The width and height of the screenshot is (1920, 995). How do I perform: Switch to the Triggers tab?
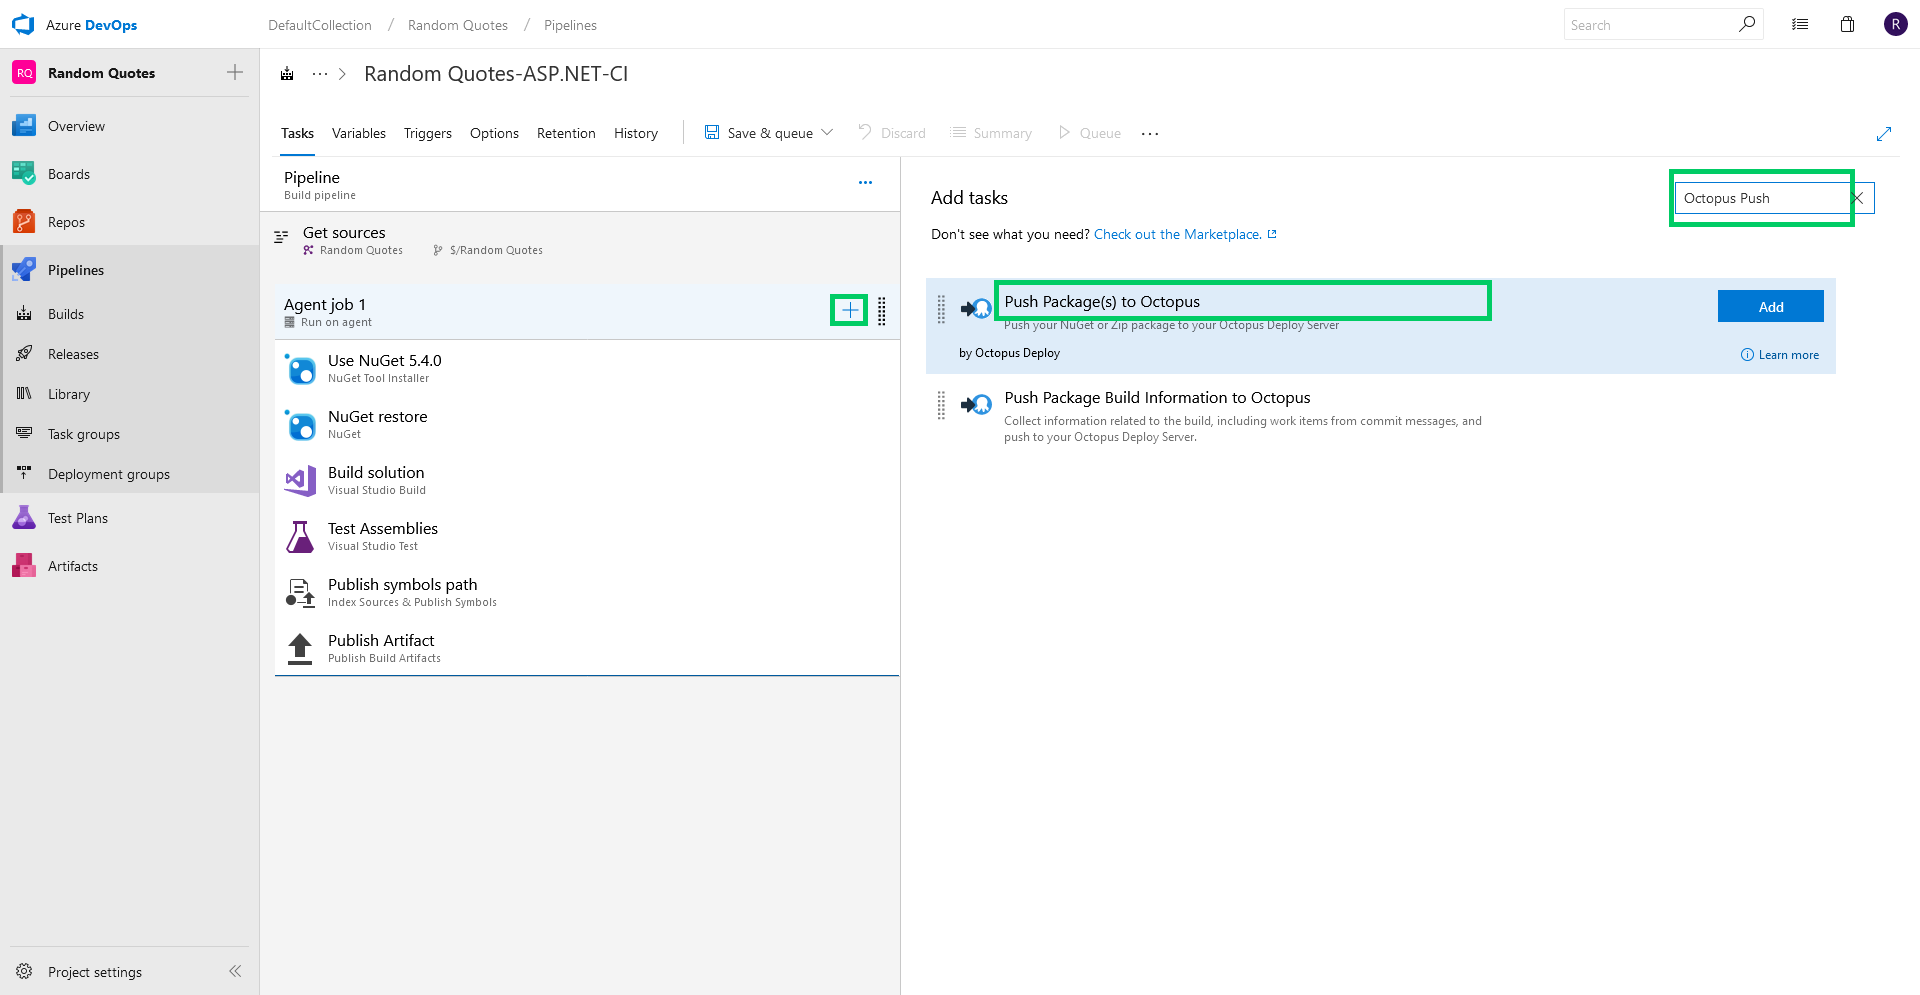tap(428, 133)
